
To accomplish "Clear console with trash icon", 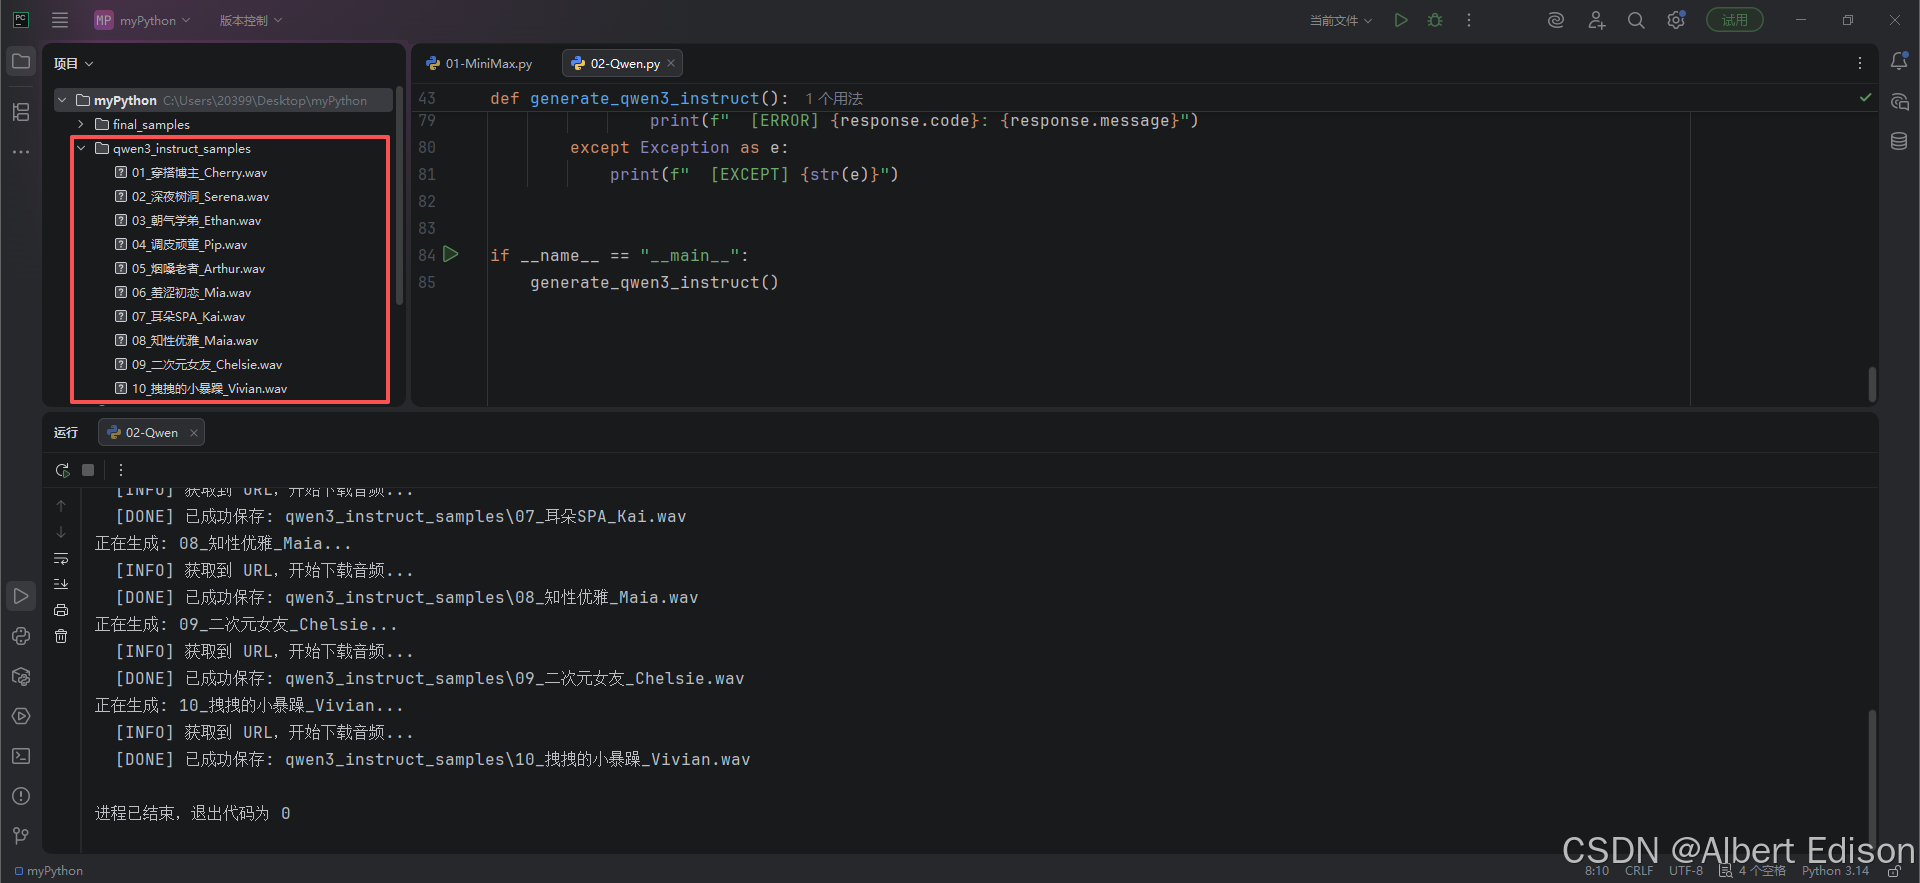I will pyautogui.click(x=61, y=636).
